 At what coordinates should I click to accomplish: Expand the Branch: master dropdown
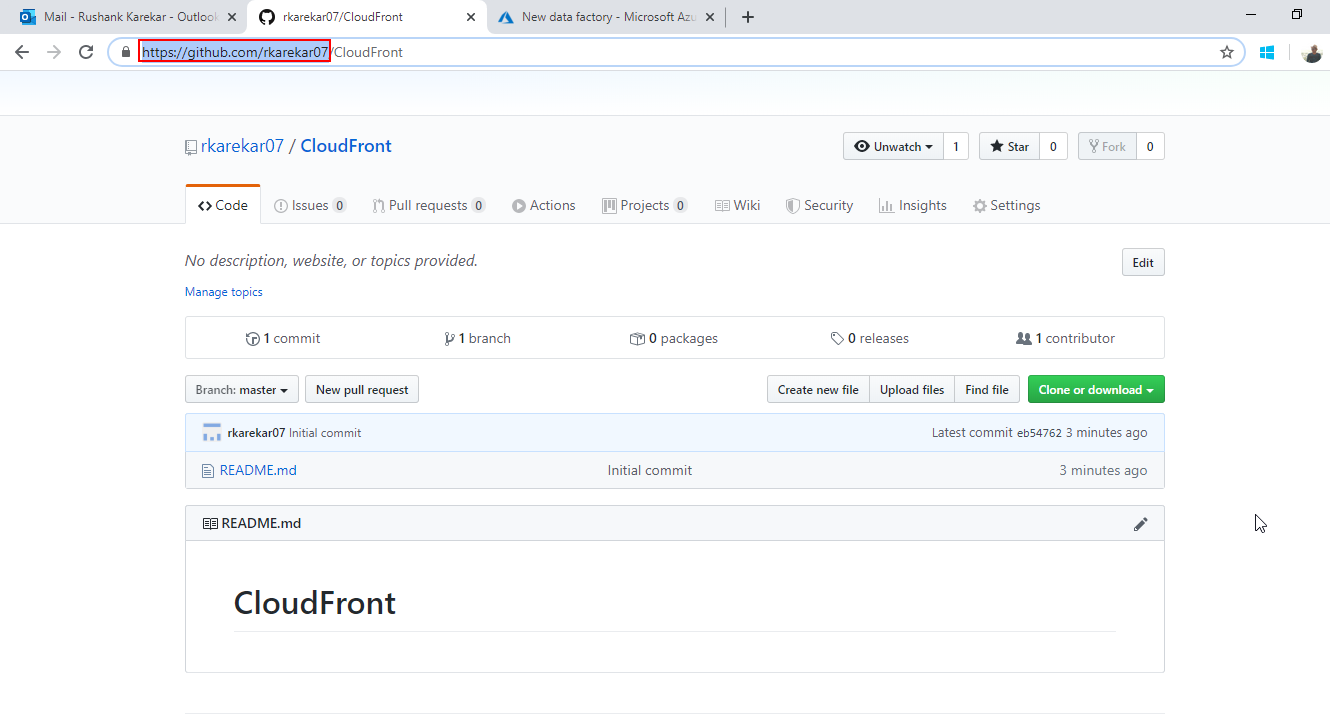pos(242,390)
